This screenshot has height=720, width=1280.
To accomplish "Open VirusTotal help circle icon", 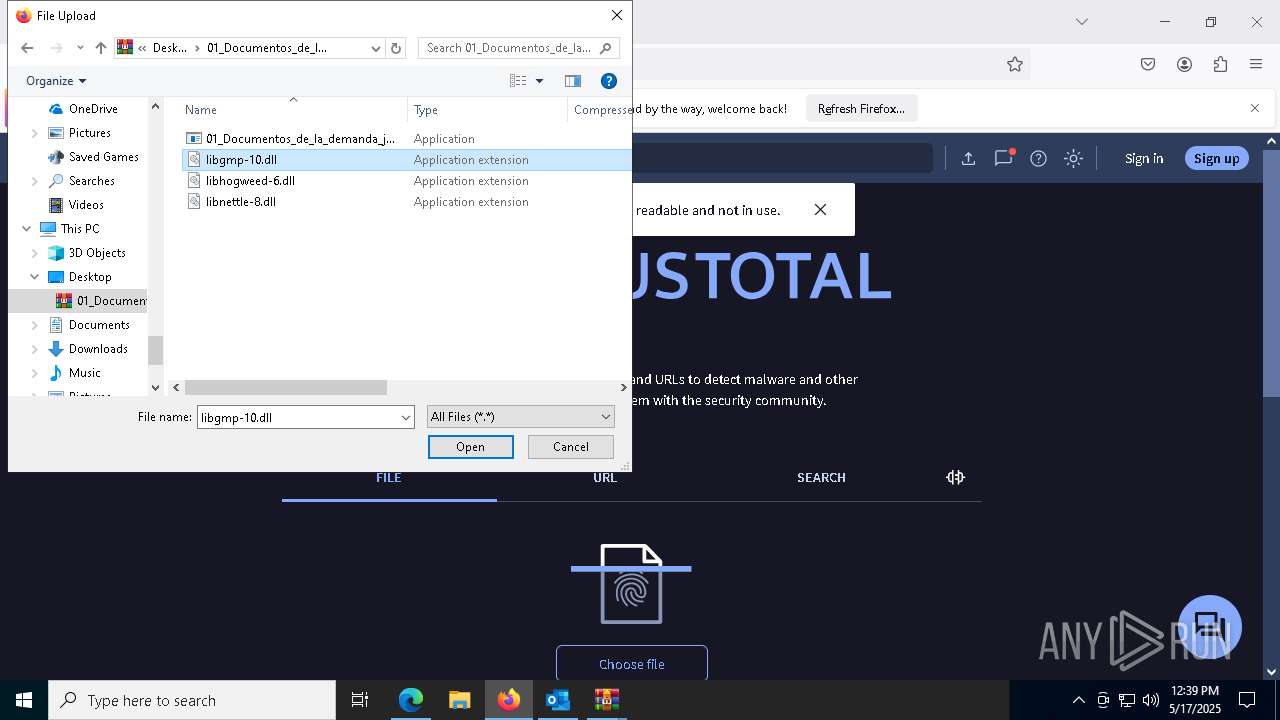I will (x=1039, y=158).
